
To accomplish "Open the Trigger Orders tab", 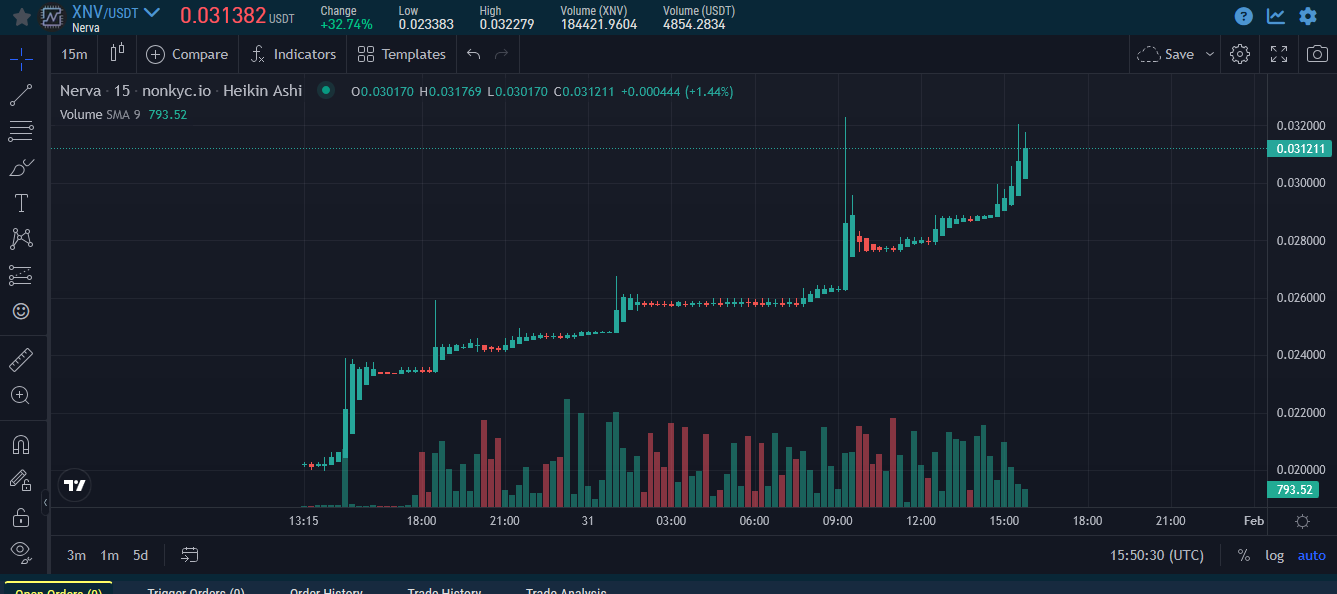I will [196, 589].
